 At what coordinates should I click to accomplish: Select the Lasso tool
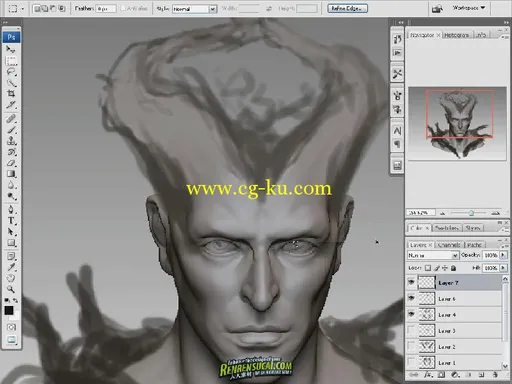click(x=11, y=72)
